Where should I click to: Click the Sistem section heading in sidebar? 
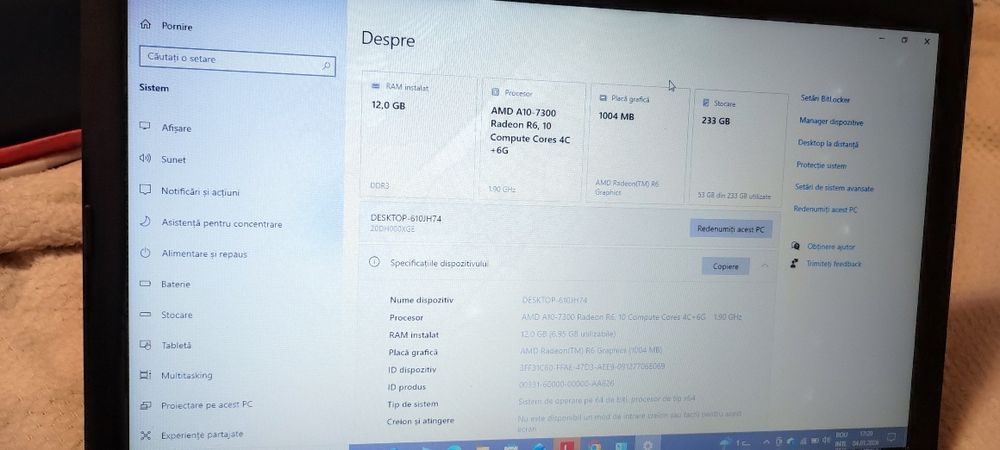(154, 88)
